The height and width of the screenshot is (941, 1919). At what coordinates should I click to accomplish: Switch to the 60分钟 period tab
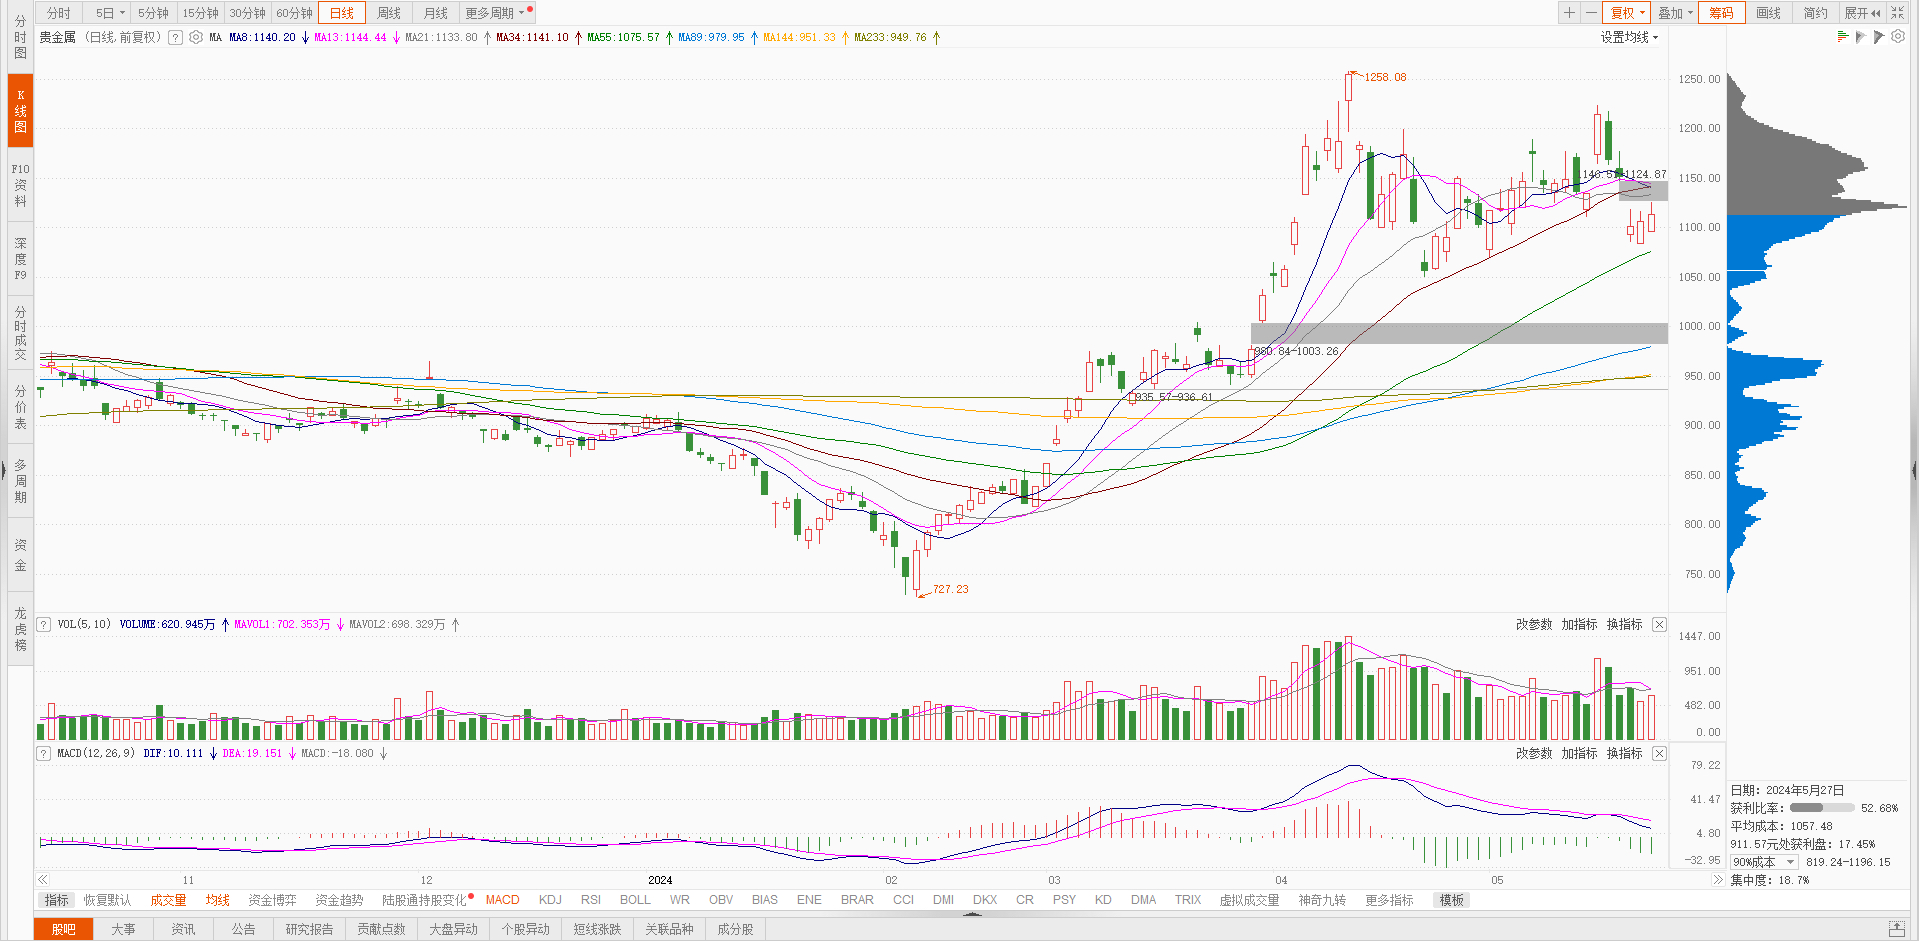(294, 13)
